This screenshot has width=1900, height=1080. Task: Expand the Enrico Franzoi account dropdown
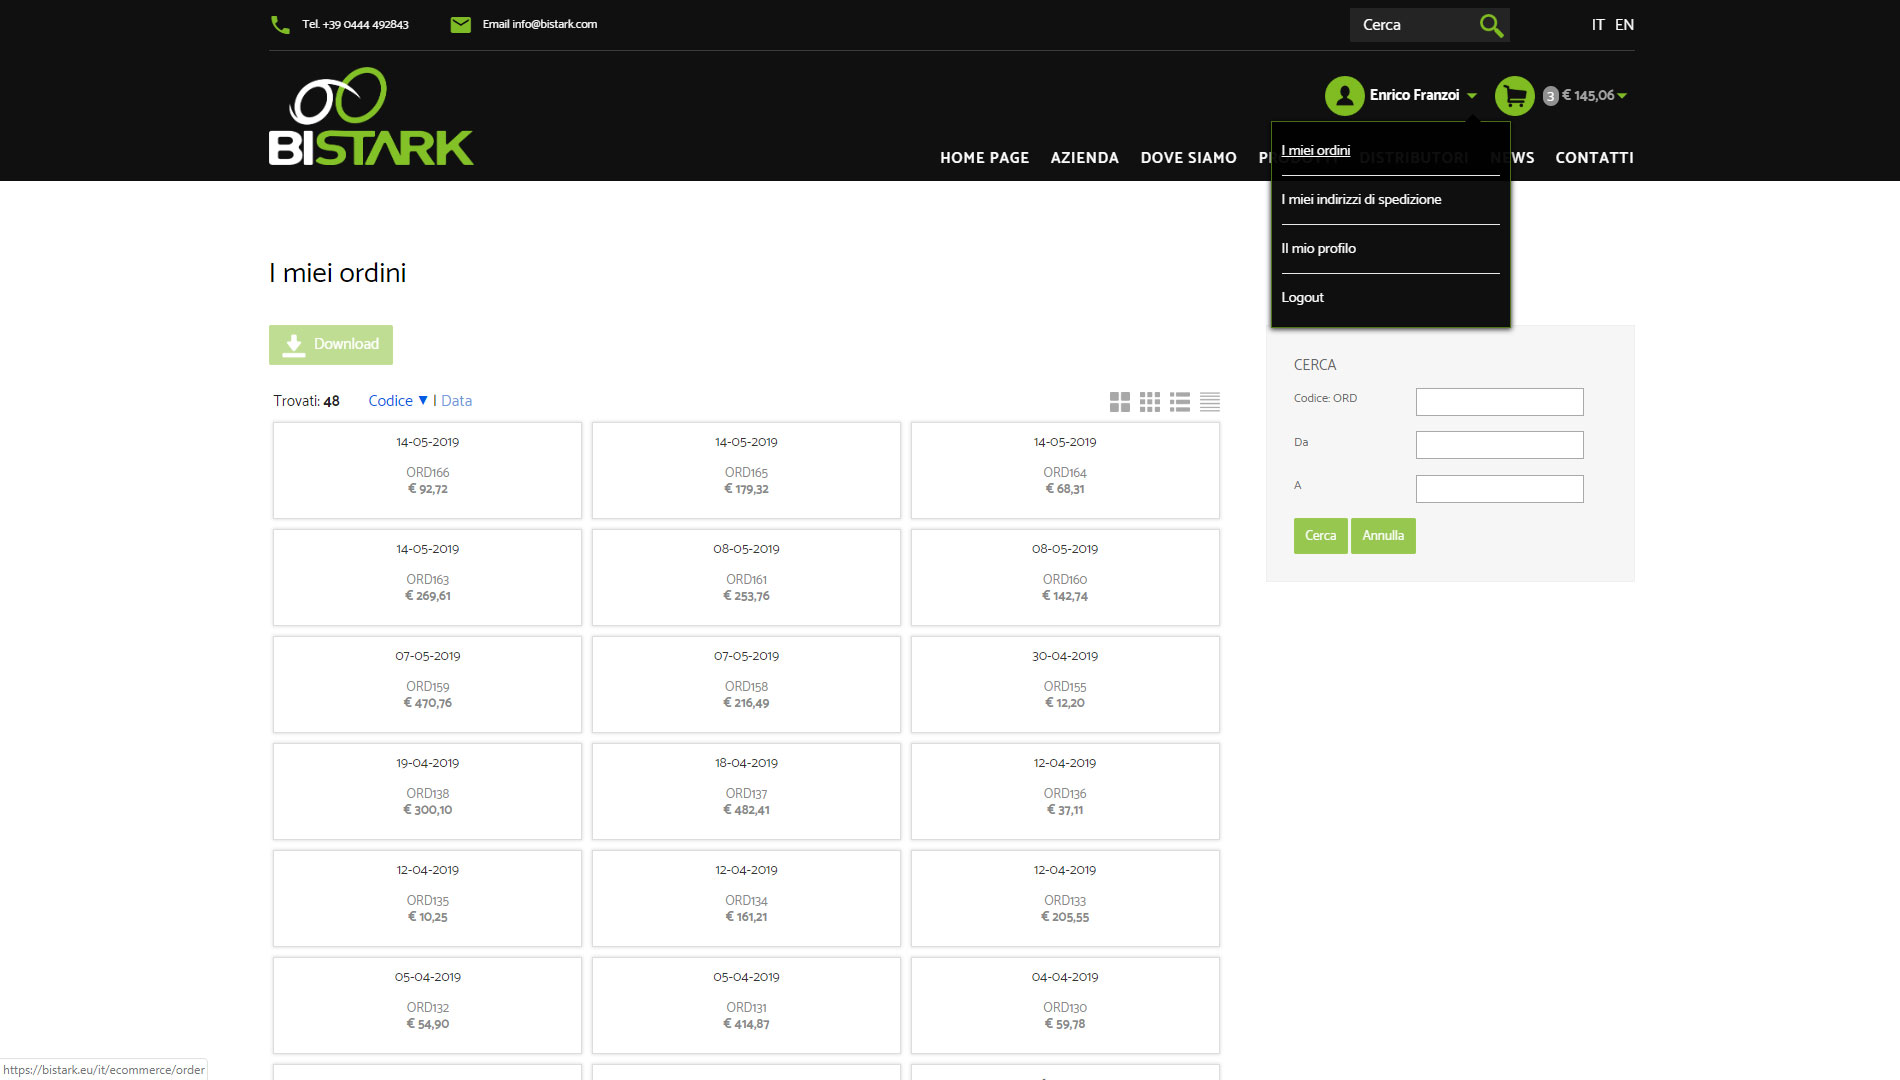[x=1422, y=95]
